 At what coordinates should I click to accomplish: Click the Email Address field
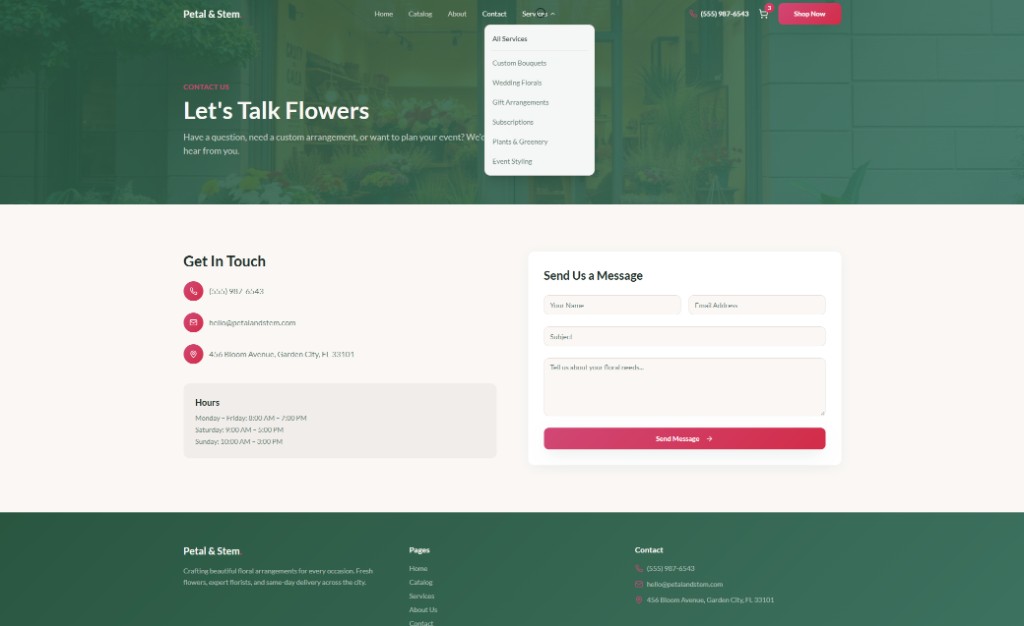(x=756, y=305)
